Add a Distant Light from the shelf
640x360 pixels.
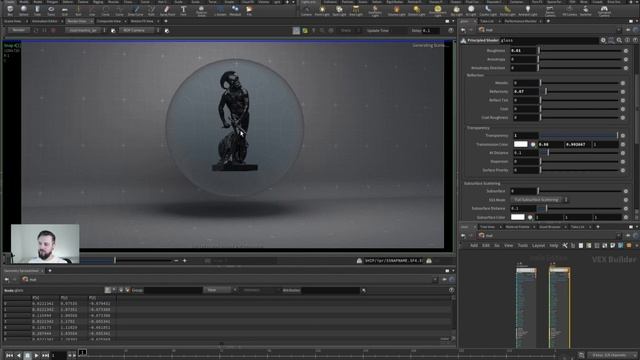click(x=416, y=11)
